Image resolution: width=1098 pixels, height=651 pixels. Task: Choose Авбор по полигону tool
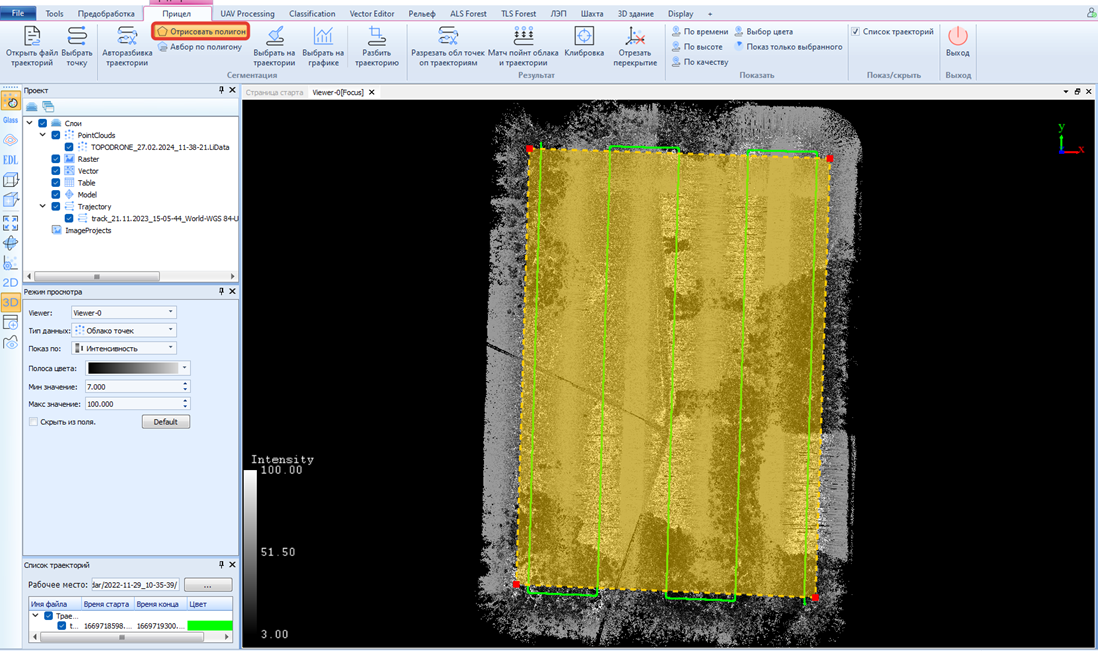[x=200, y=47]
